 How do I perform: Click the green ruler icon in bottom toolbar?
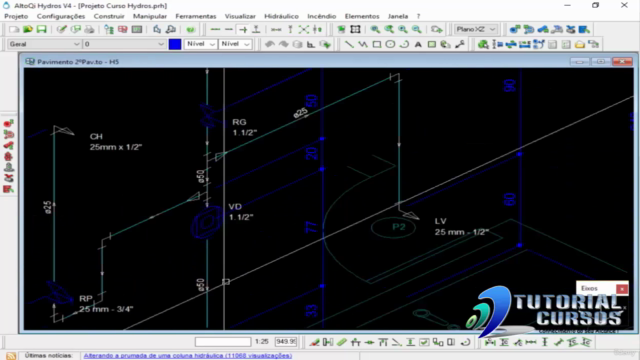tap(342, 342)
